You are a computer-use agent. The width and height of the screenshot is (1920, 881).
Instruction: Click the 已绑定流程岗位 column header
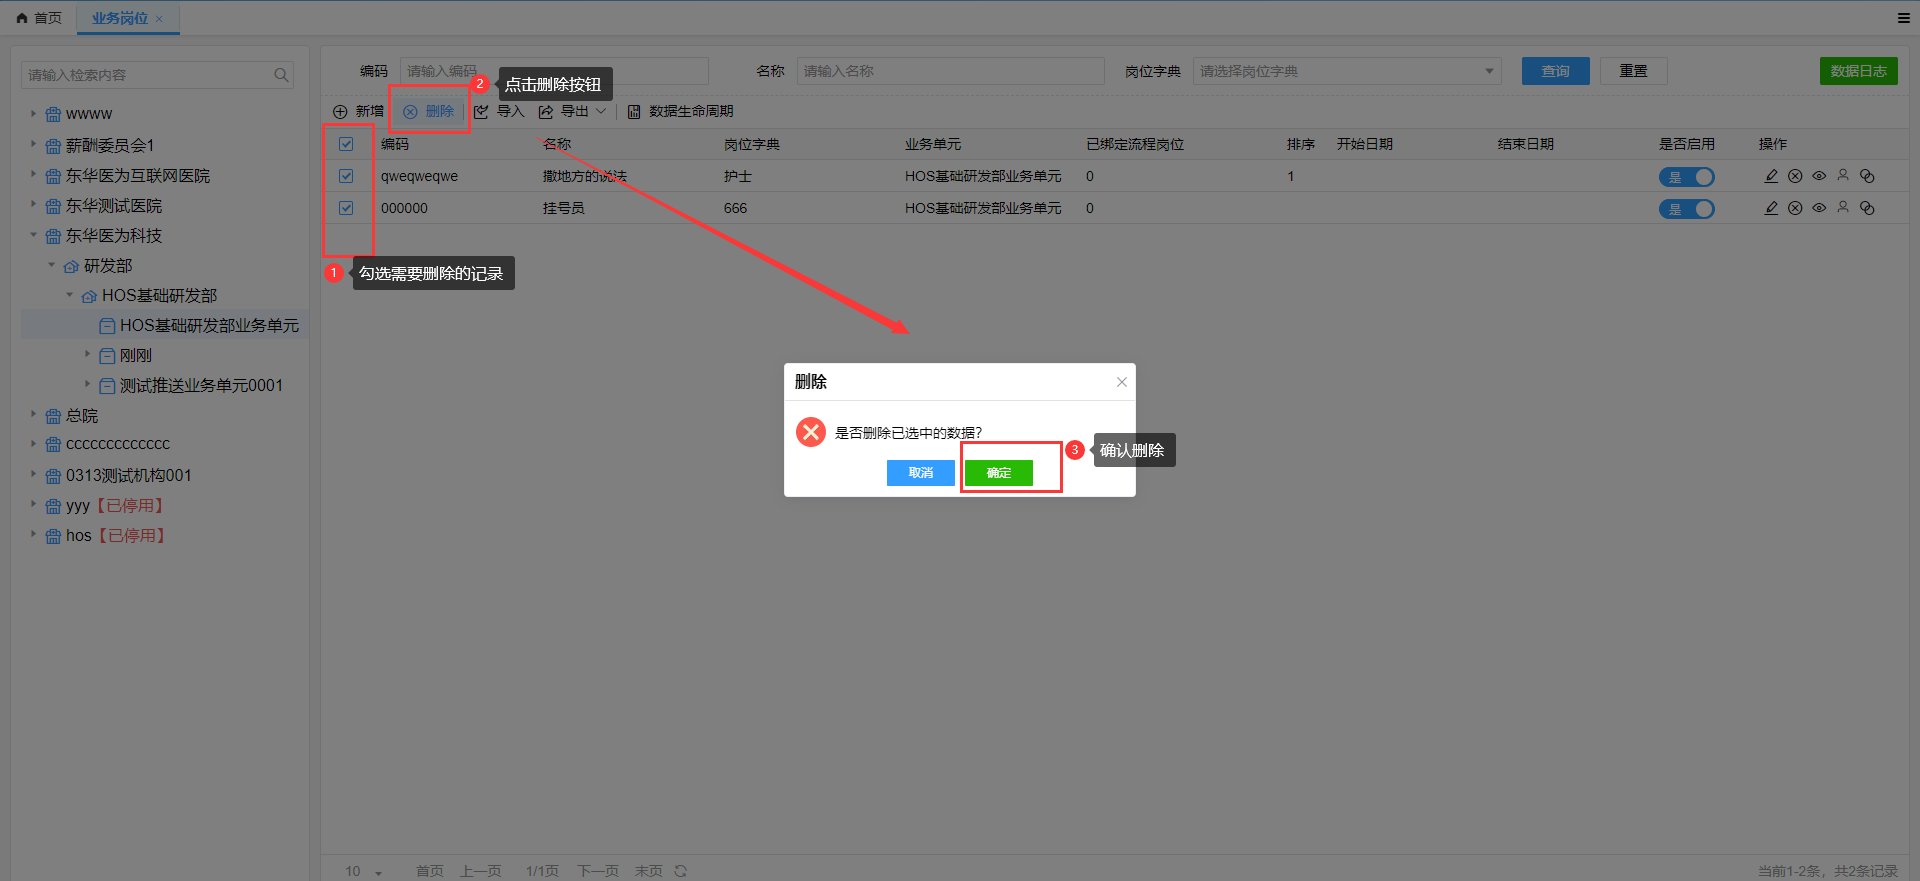pos(1135,144)
